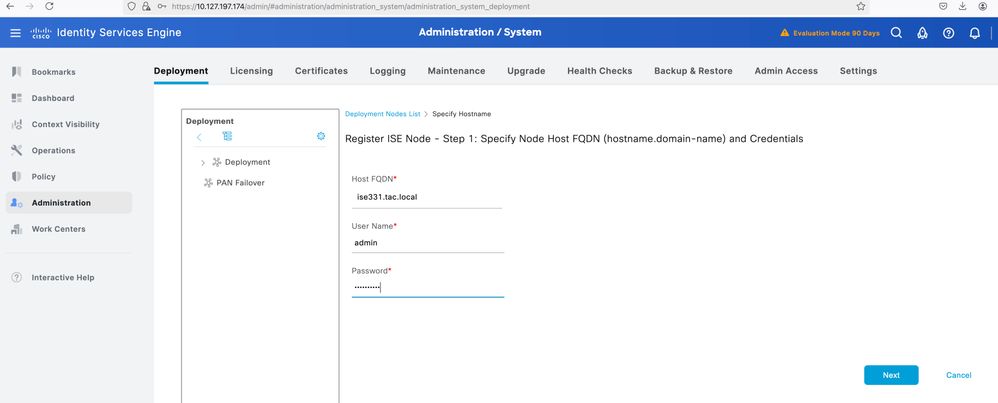This screenshot has width=998, height=403.
Task: Open Operations in sidebar
Action: coord(53,150)
